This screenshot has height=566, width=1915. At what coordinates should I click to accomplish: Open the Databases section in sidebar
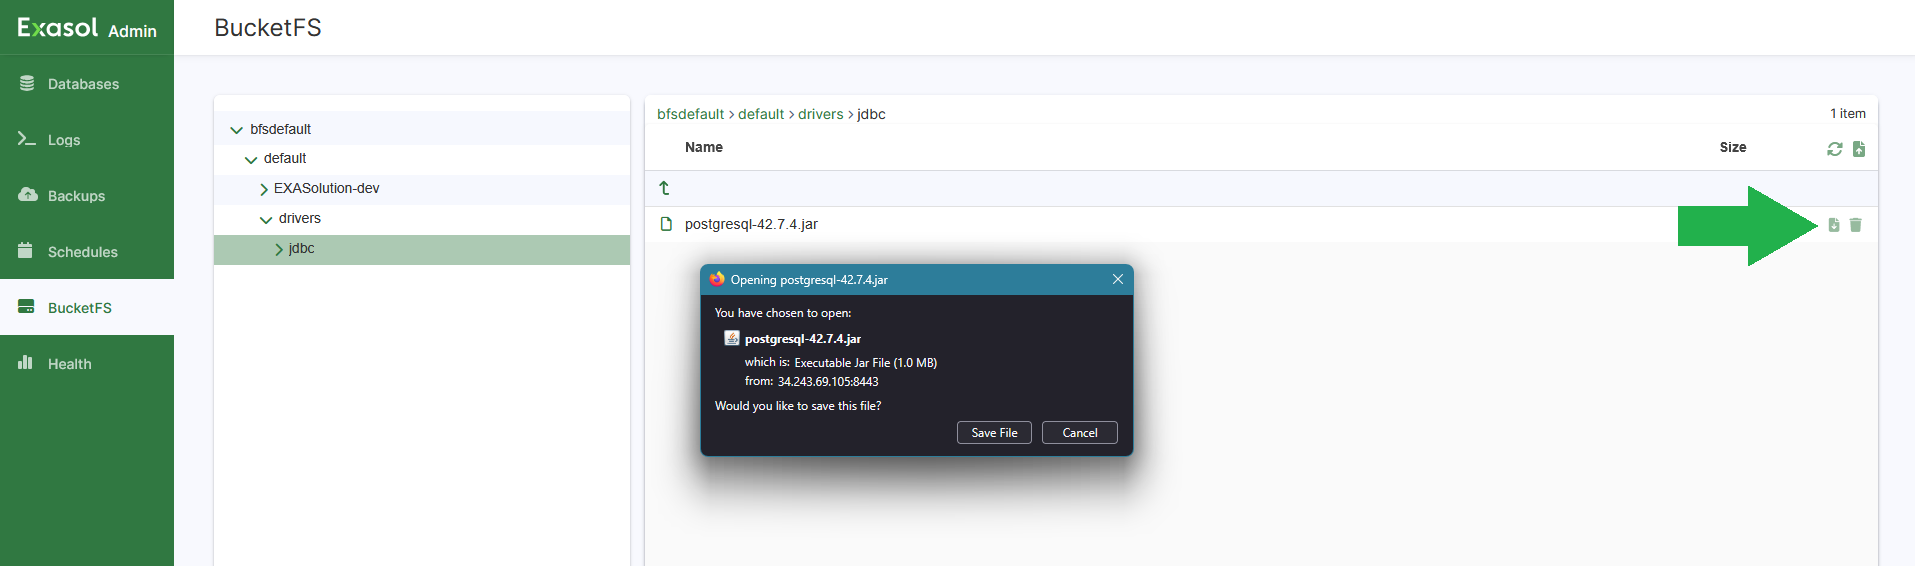click(x=83, y=84)
